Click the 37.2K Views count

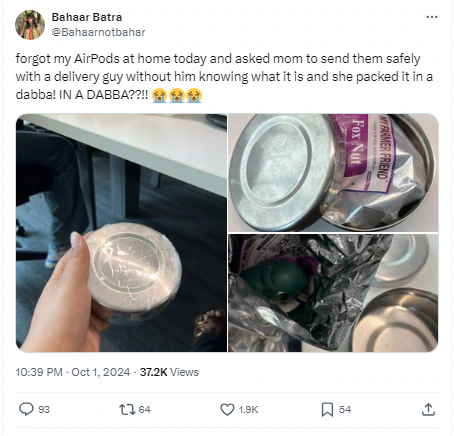click(169, 372)
